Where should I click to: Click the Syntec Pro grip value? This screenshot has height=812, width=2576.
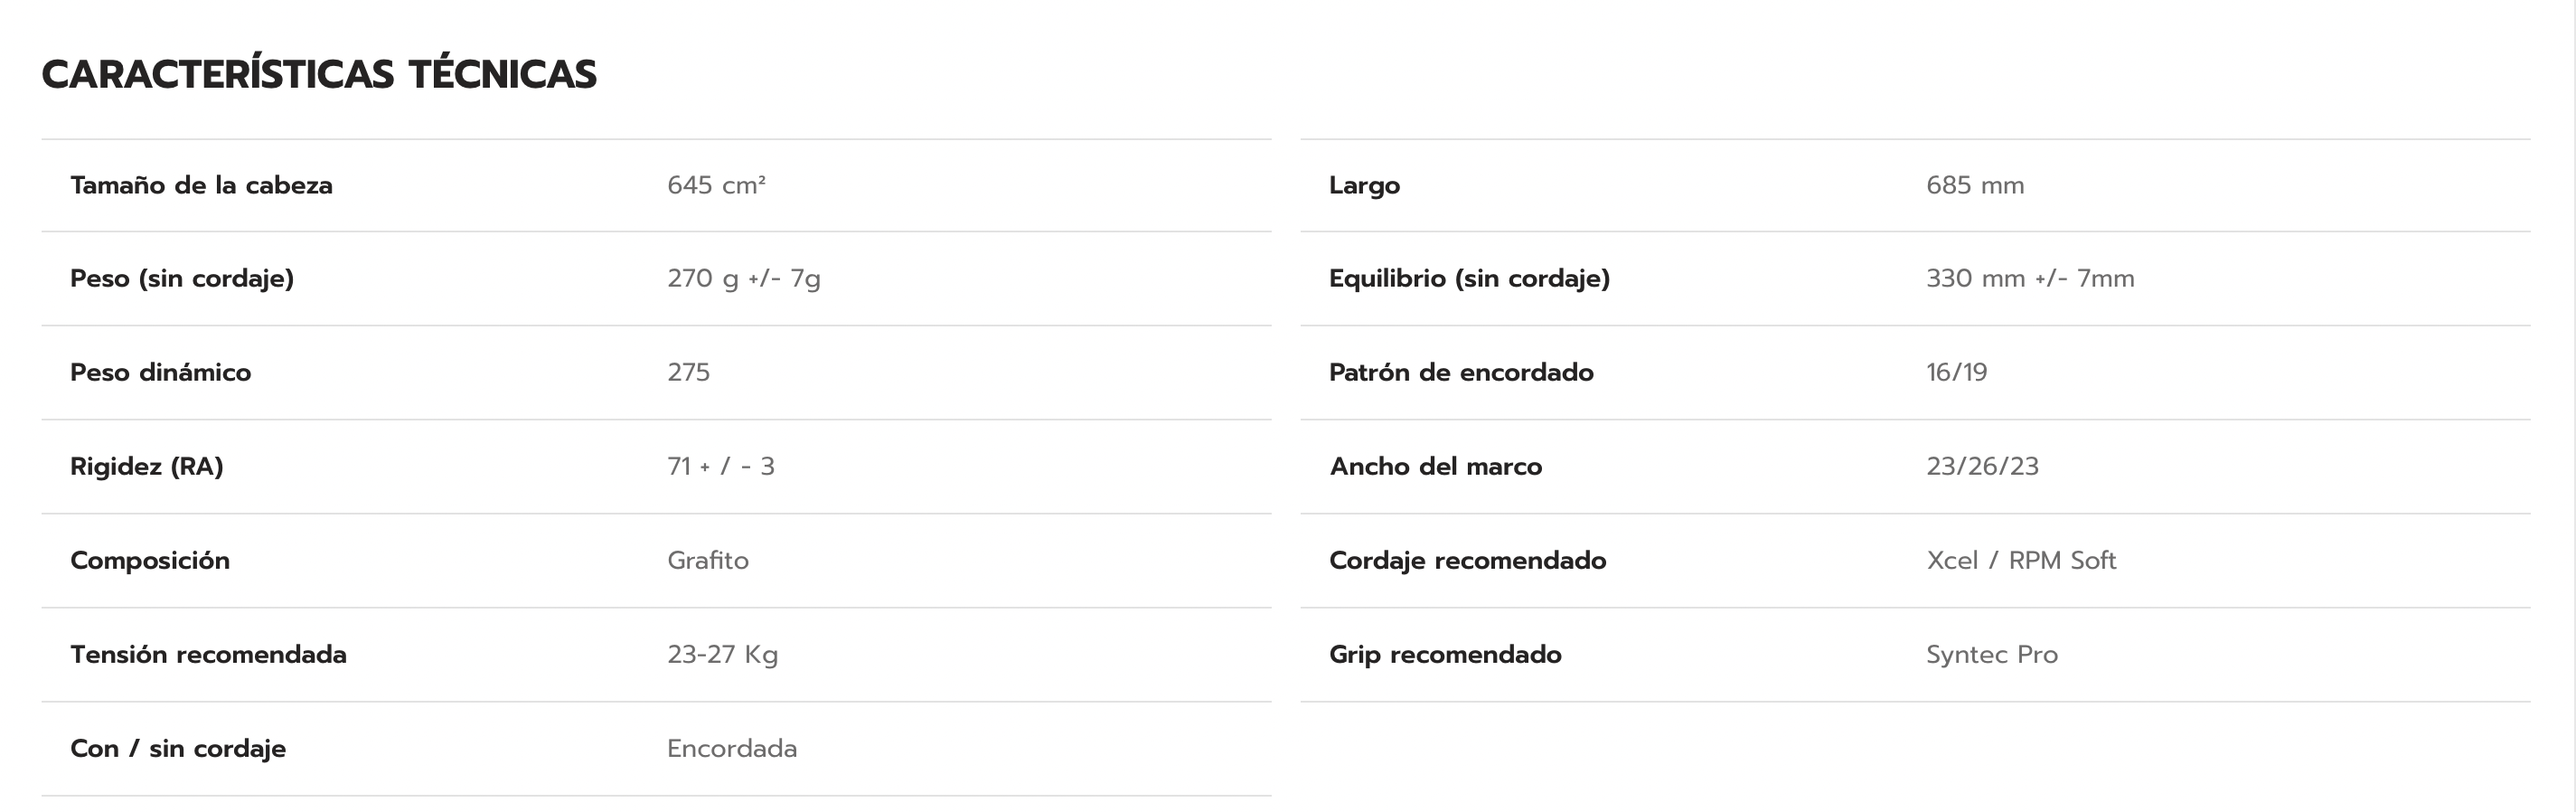tap(1991, 655)
